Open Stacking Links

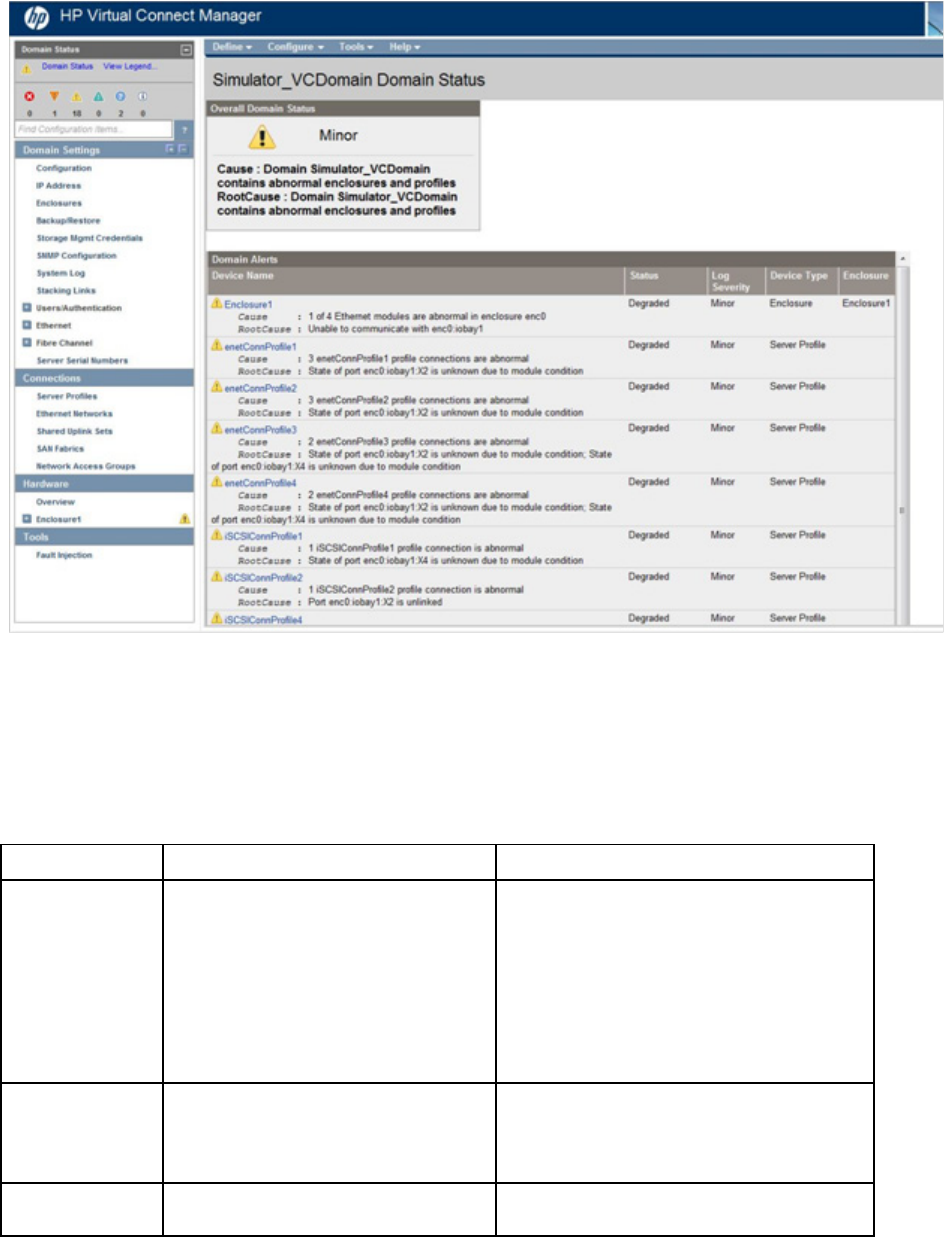pos(66,290)
